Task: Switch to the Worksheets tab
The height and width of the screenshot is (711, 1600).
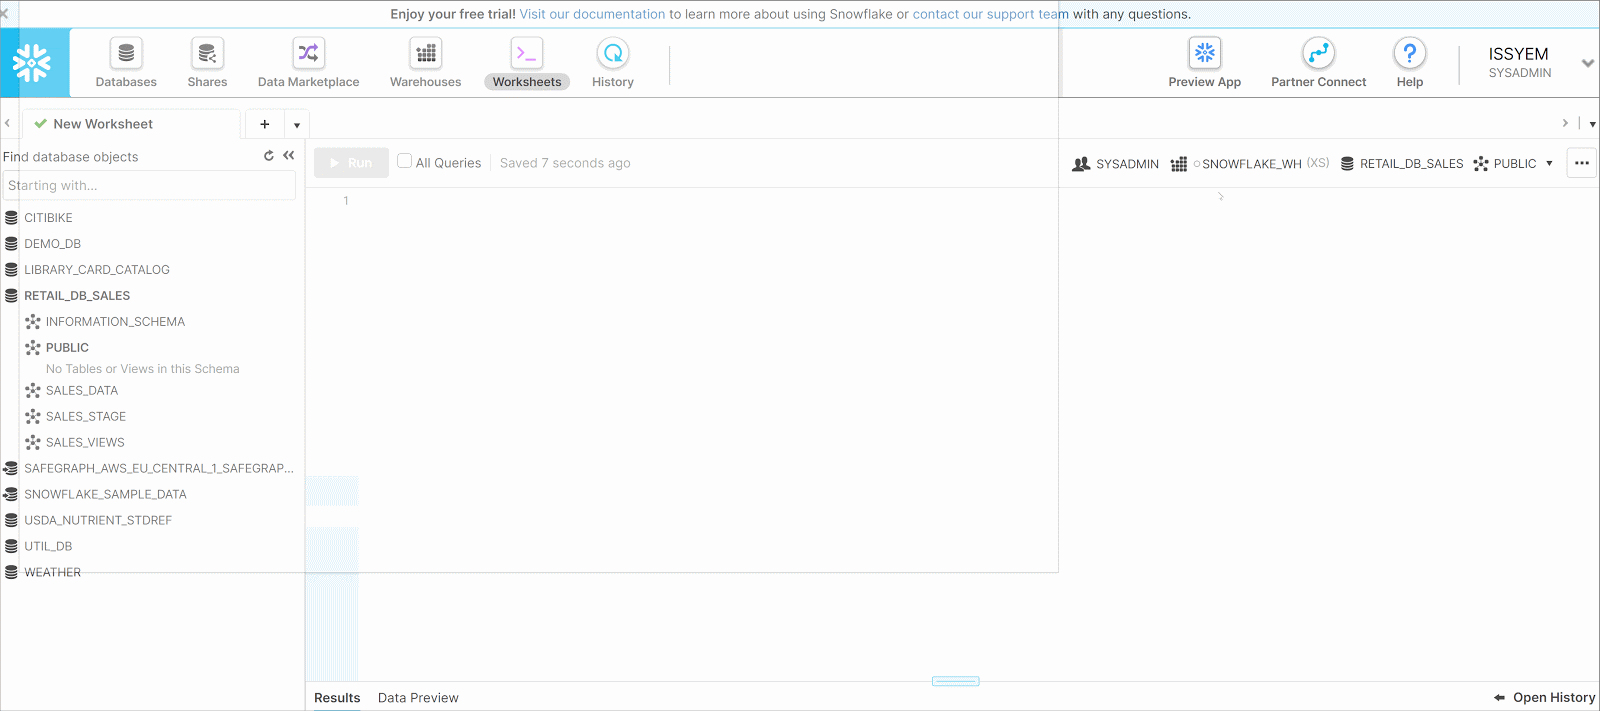Action: click(527, 63)
